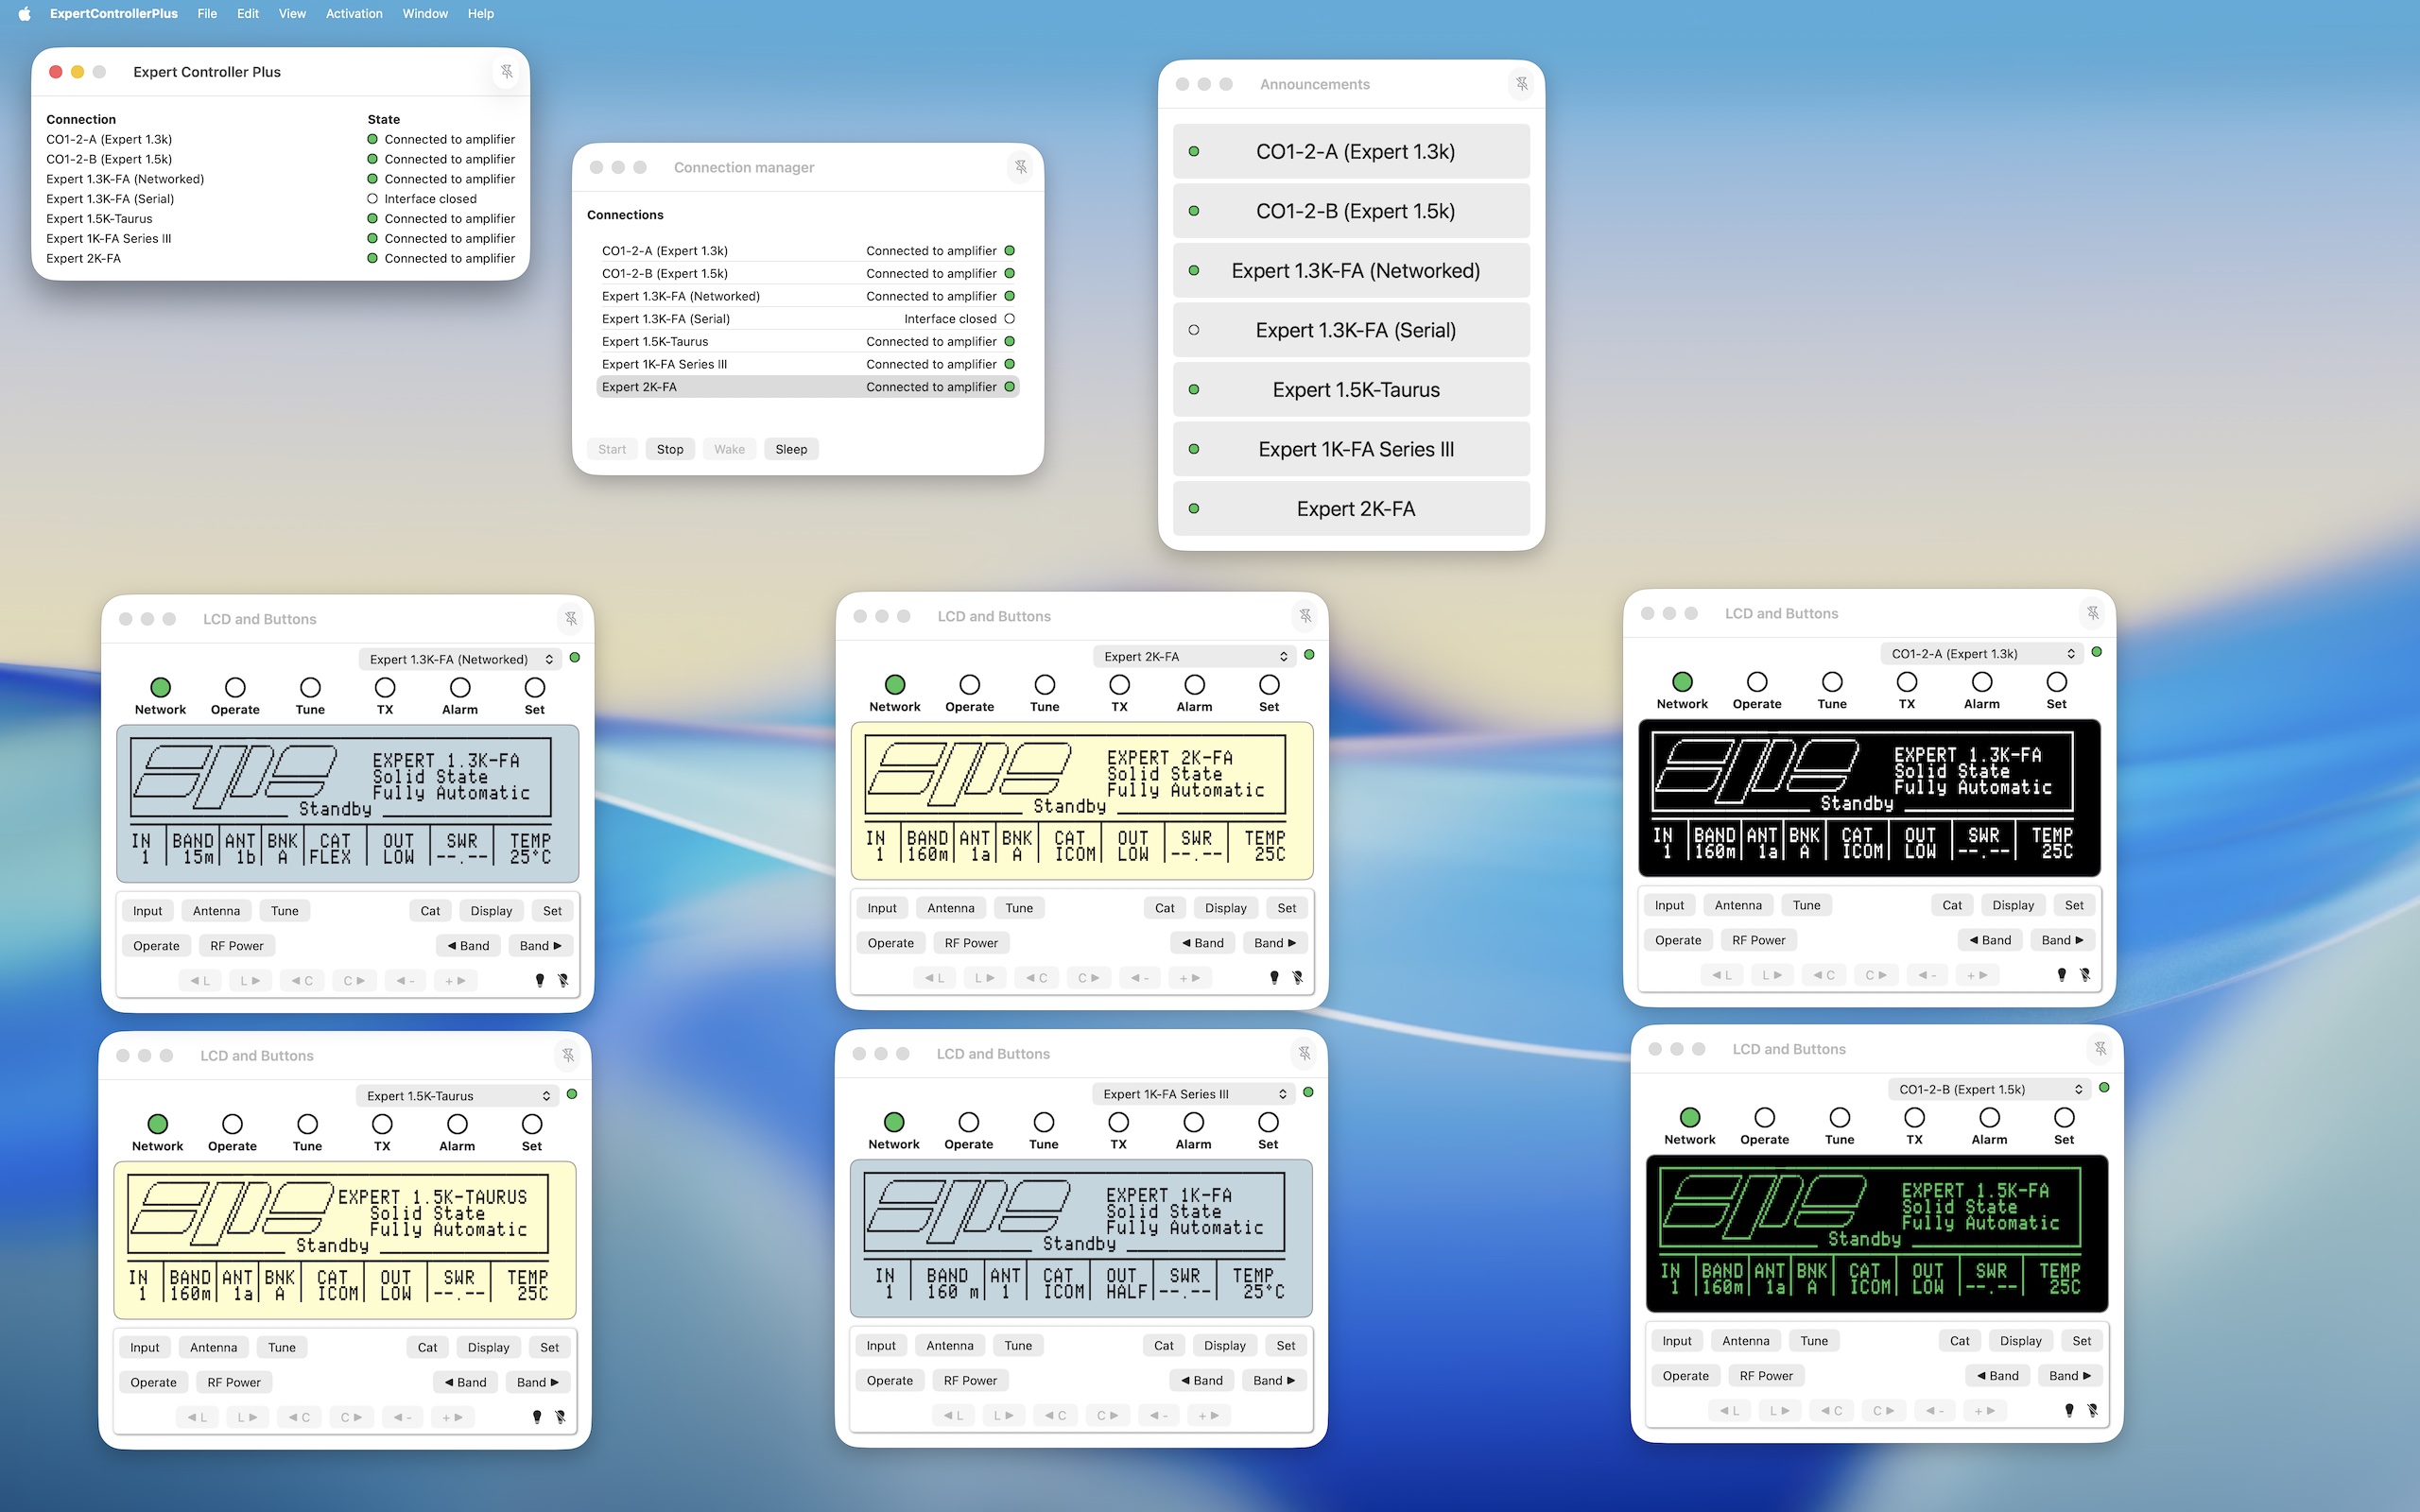Turn on backlight bulb in Expert 1.3K-FA (Networked) panel
2420x1512 pixels.
pyautogui.click(x=540, y=981)
